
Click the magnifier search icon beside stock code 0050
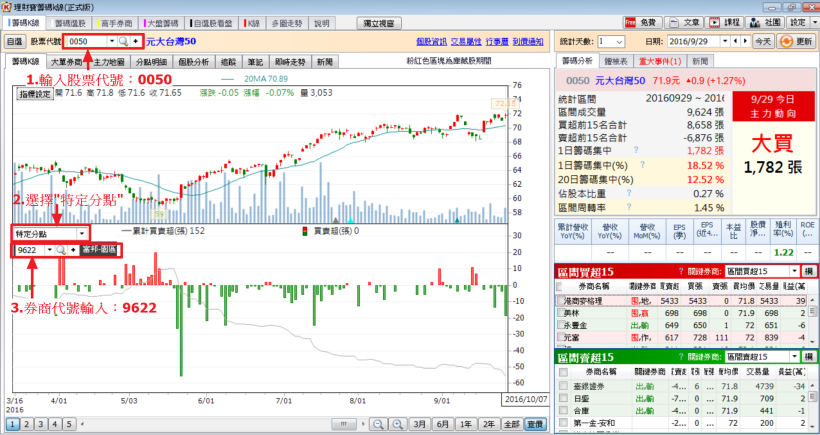(x=125, y=42)
